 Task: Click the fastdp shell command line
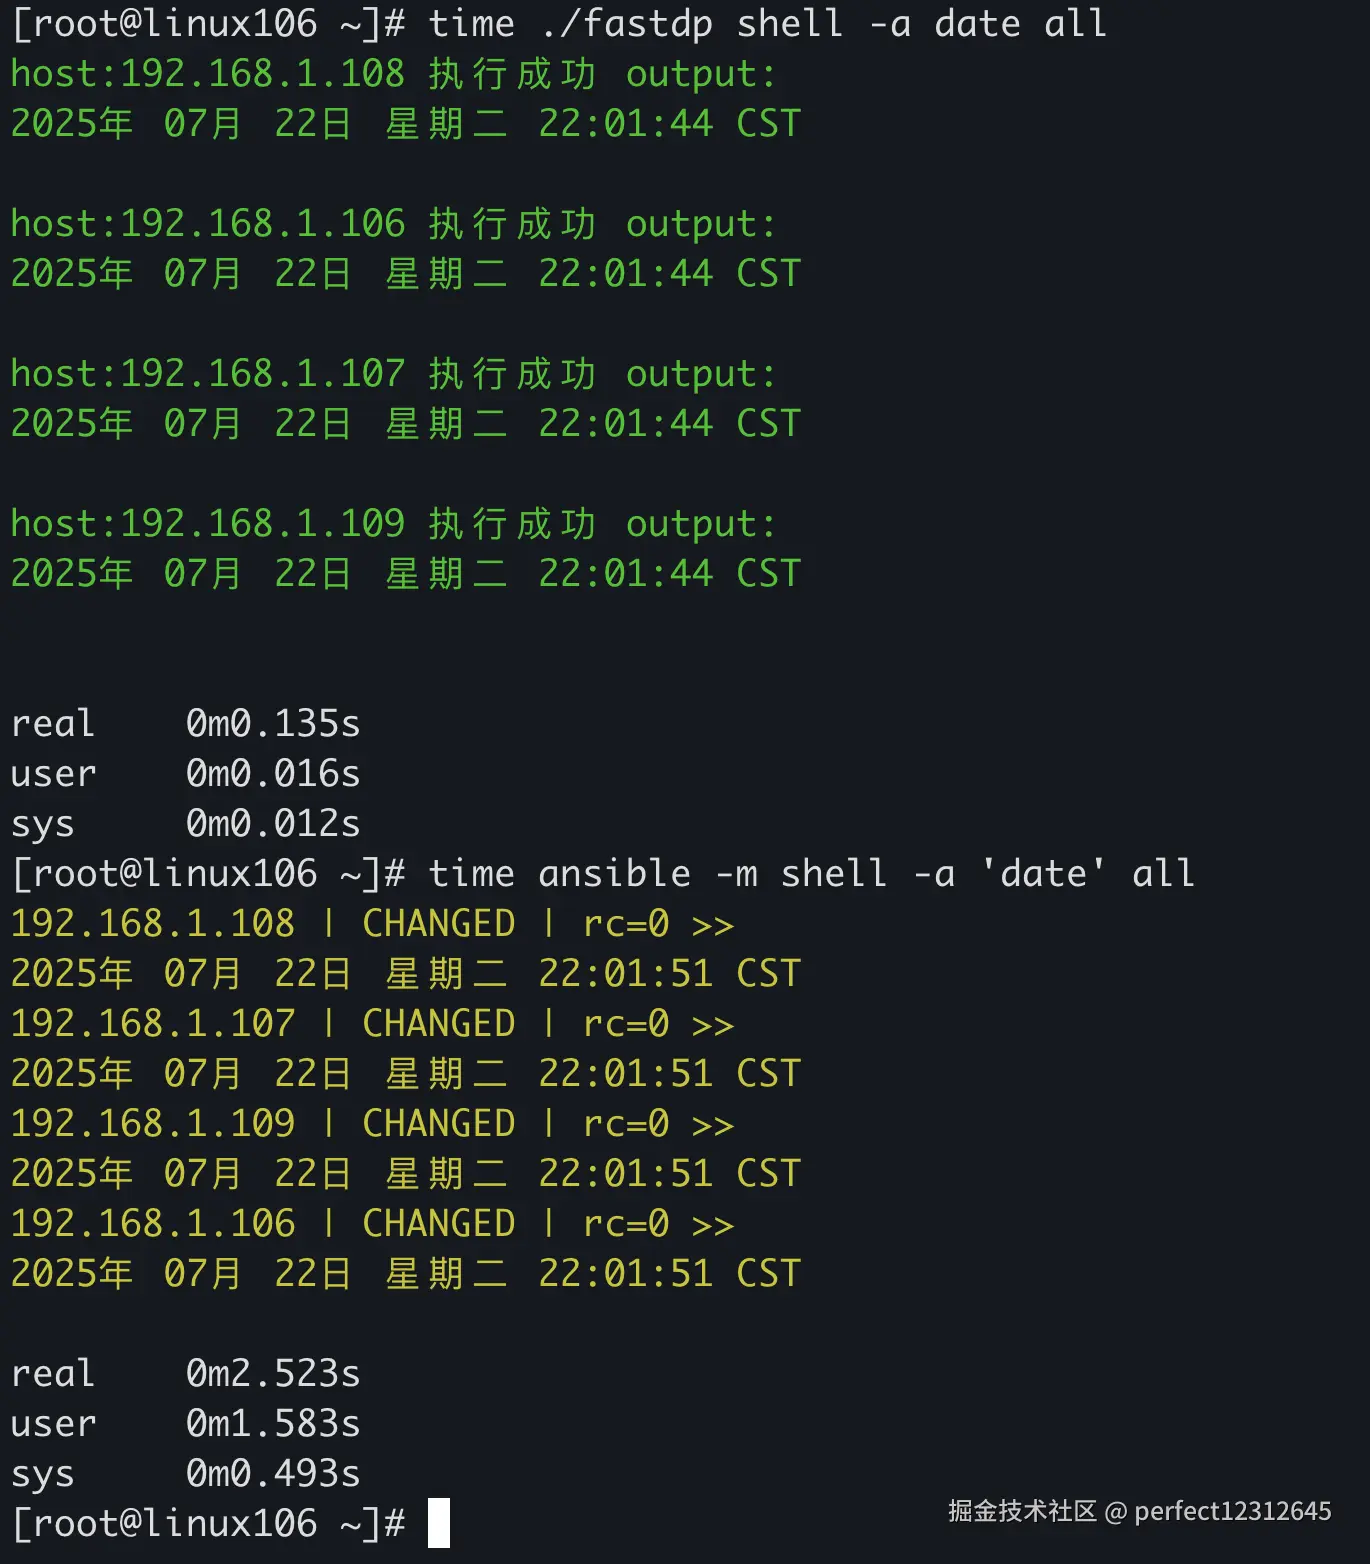560,23
